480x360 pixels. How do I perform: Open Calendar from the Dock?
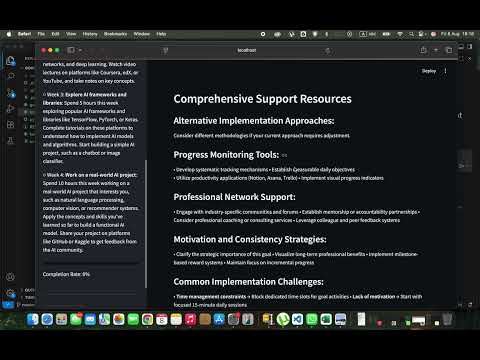[x=162, y=319]
